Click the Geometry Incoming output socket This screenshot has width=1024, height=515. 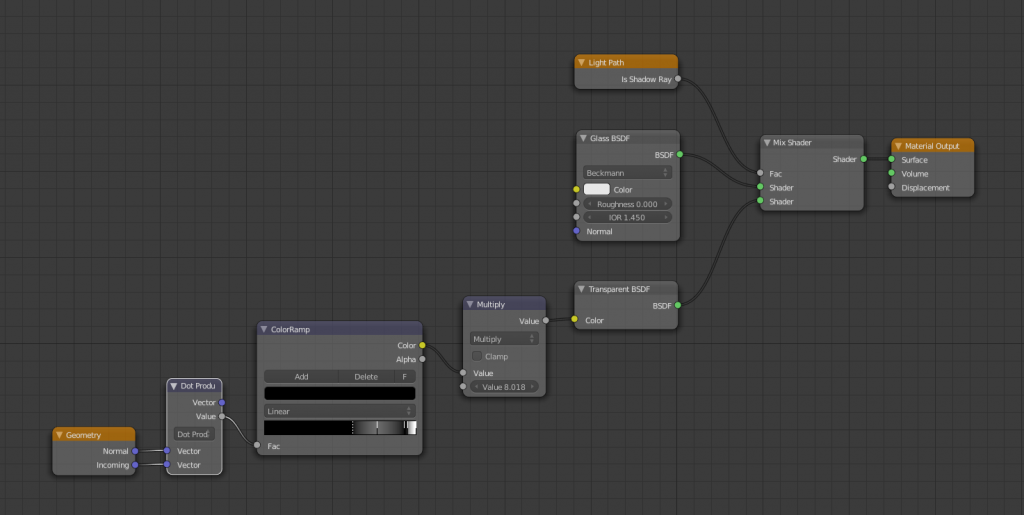point(135,465)
